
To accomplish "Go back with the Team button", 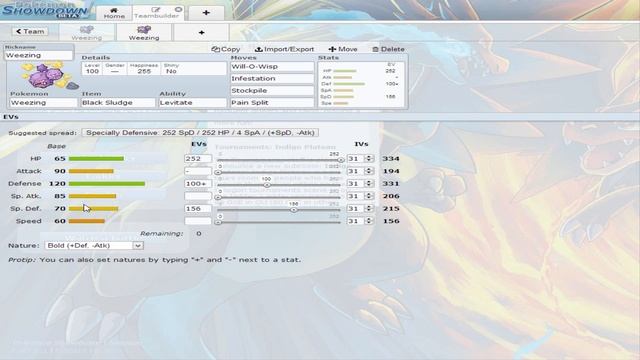I will [x=30, y=31].
